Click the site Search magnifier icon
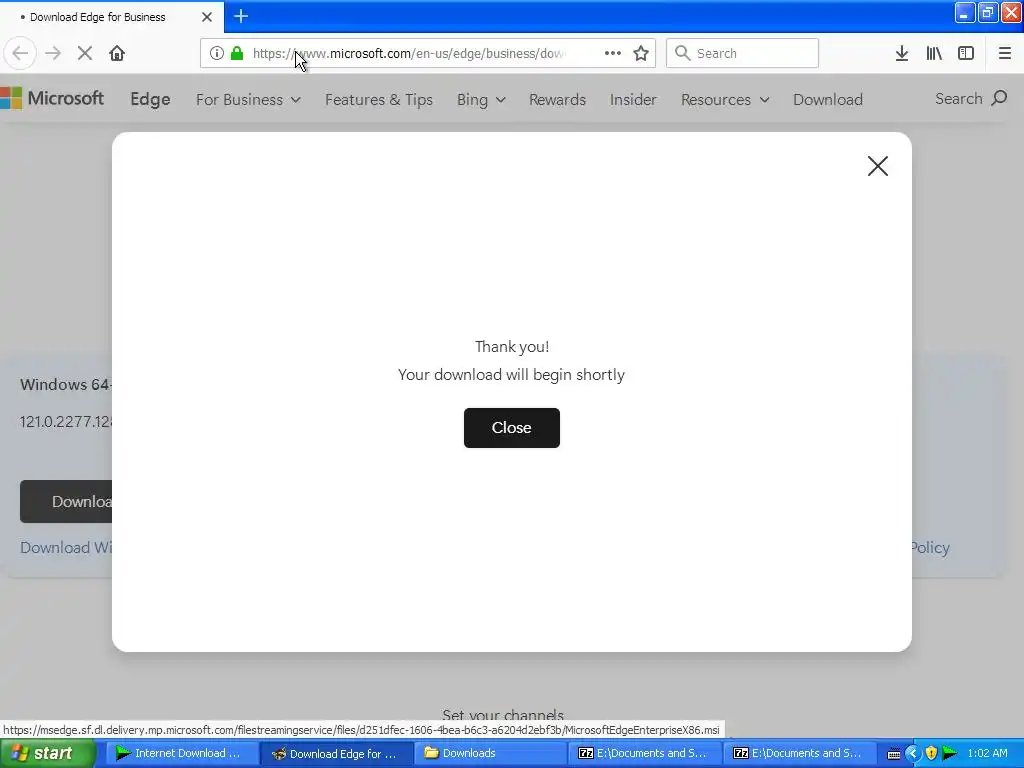 tap(999, 99)
